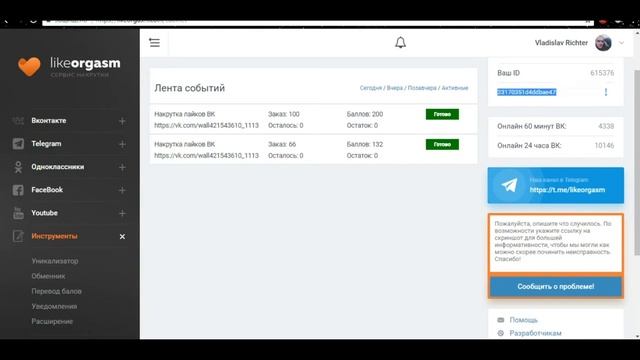
Task: Select the Инструменты menu item
Action: [54, 236]
